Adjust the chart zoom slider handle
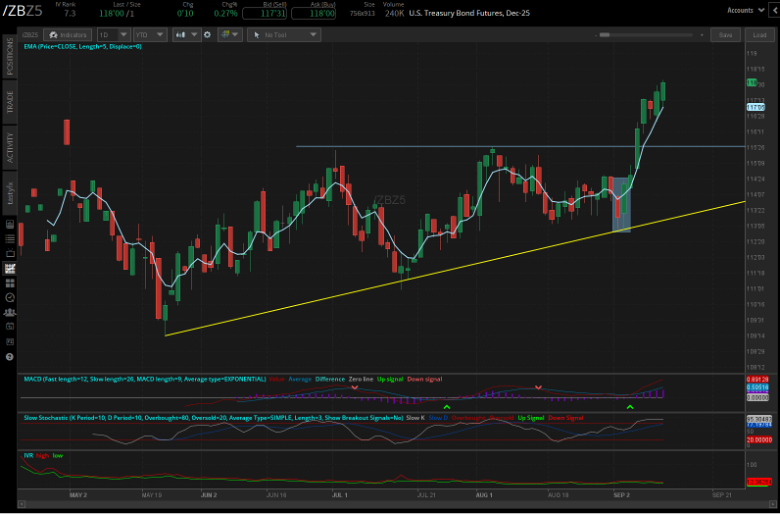The image size is (780, 515). [x=604, y=35]
